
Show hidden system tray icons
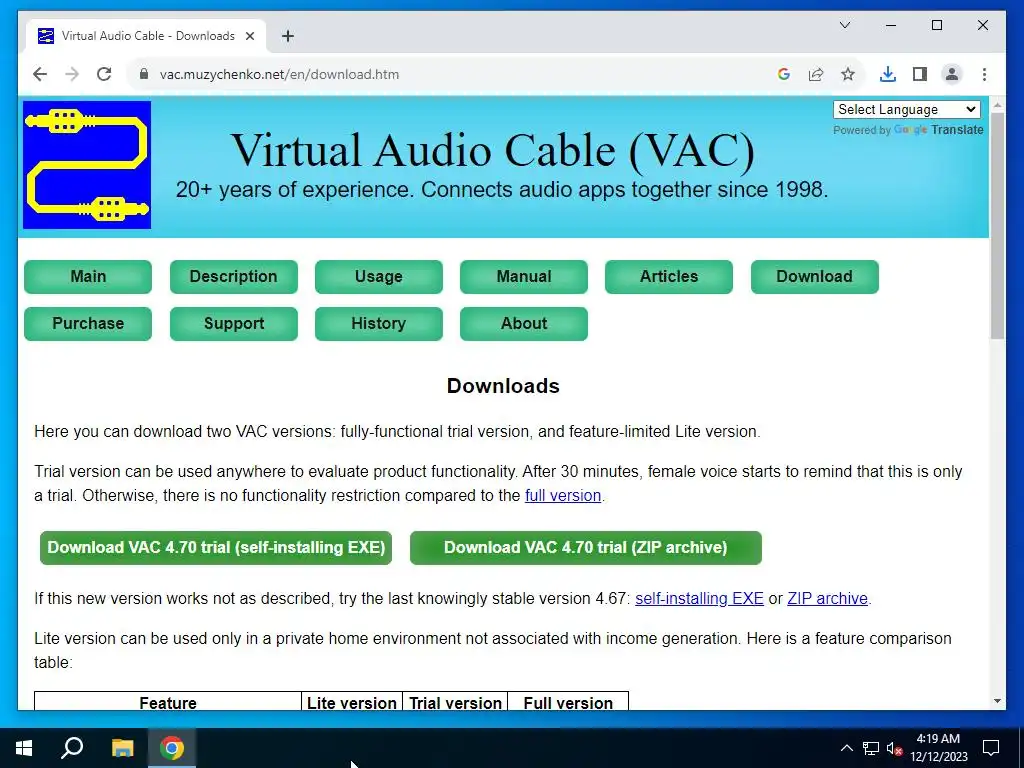click(x=846, y=748)
